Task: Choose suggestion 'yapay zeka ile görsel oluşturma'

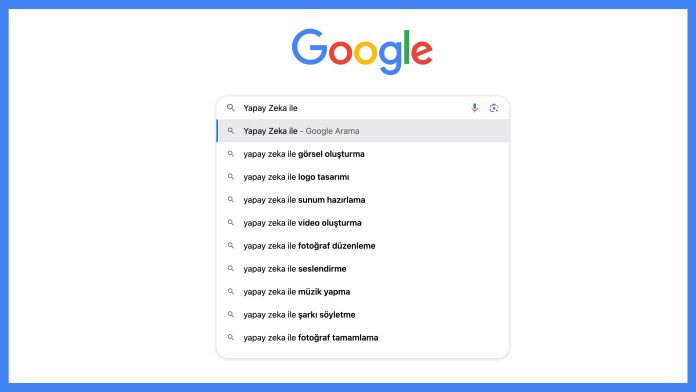Action: (x=363, y=154)
